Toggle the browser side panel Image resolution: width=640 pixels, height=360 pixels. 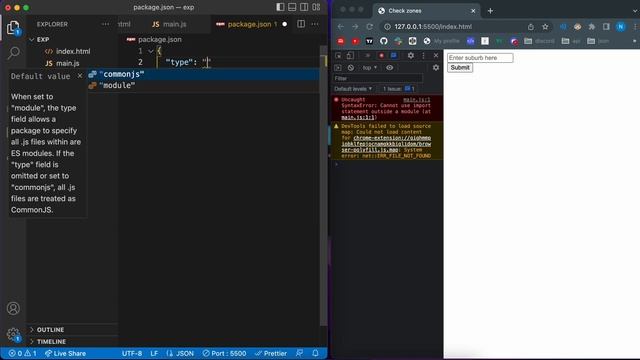coord(606,27)
